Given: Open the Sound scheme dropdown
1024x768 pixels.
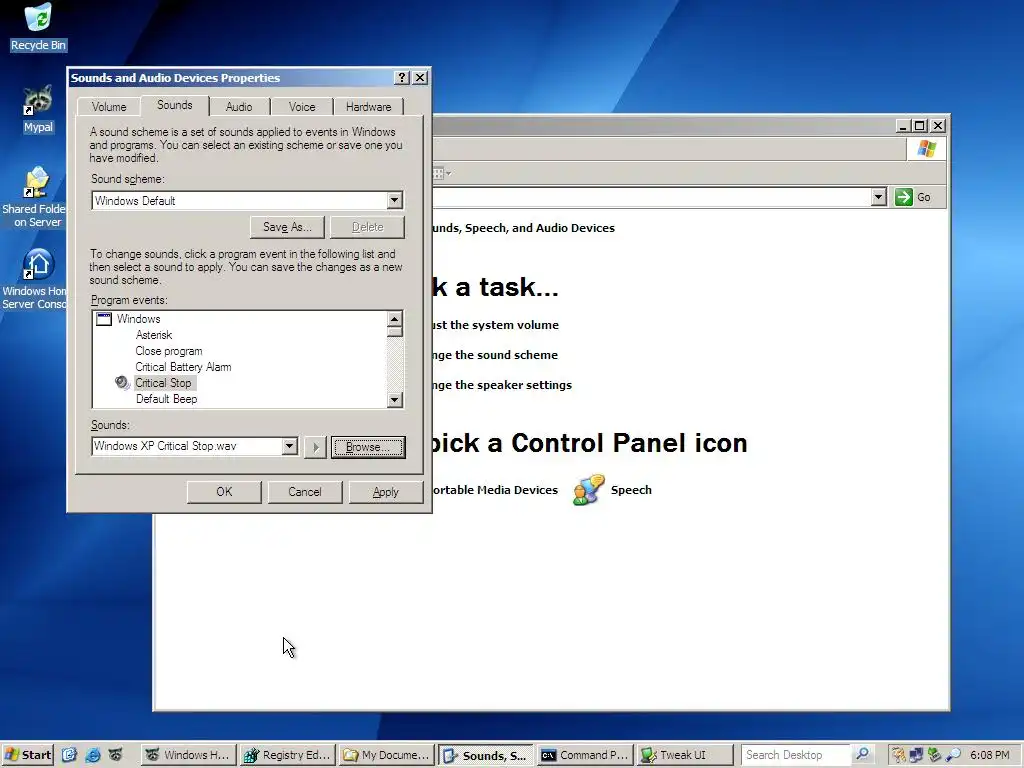Looking at the screenshot, I should click(x=394, y=200).
